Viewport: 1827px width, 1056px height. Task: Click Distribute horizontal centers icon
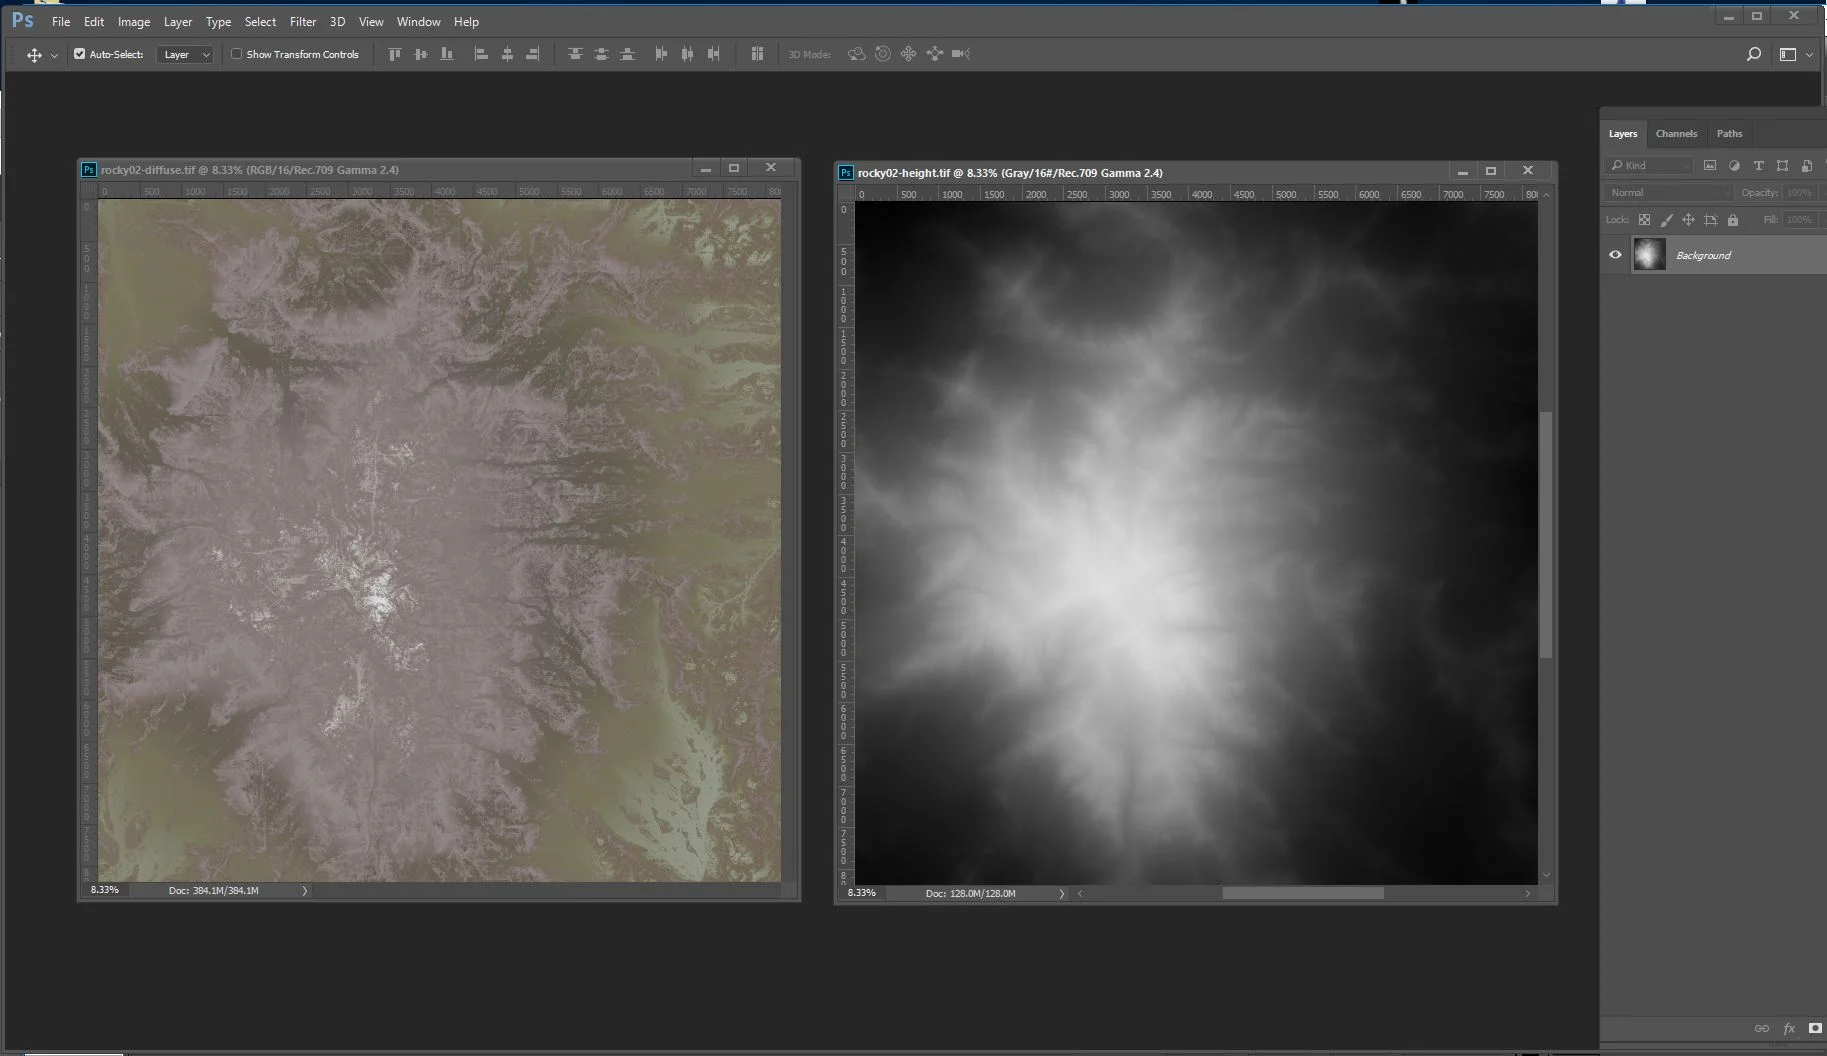[687, 54]
